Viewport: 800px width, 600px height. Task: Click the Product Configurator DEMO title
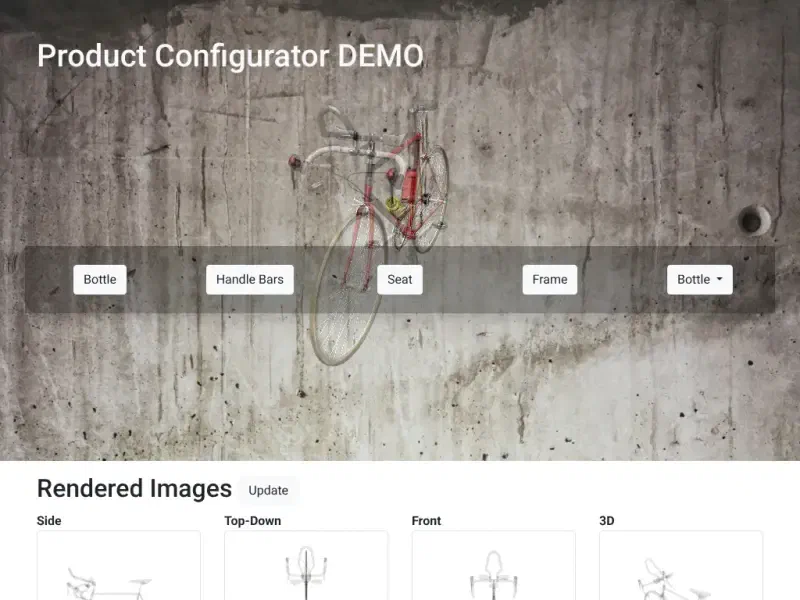click(230, 56)
